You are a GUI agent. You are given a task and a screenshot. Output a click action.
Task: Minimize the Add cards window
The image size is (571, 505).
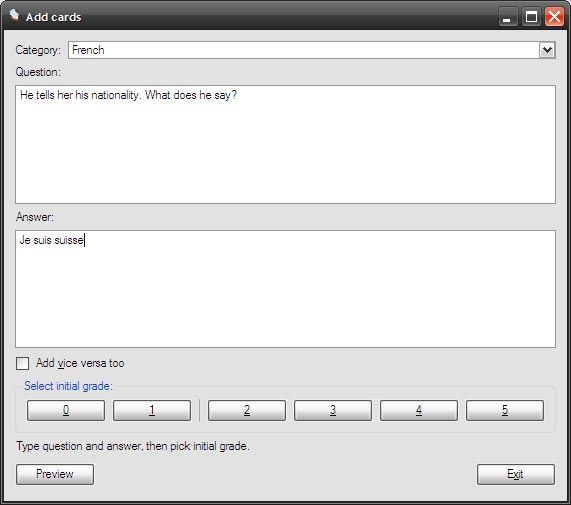(x=508, y=17)
